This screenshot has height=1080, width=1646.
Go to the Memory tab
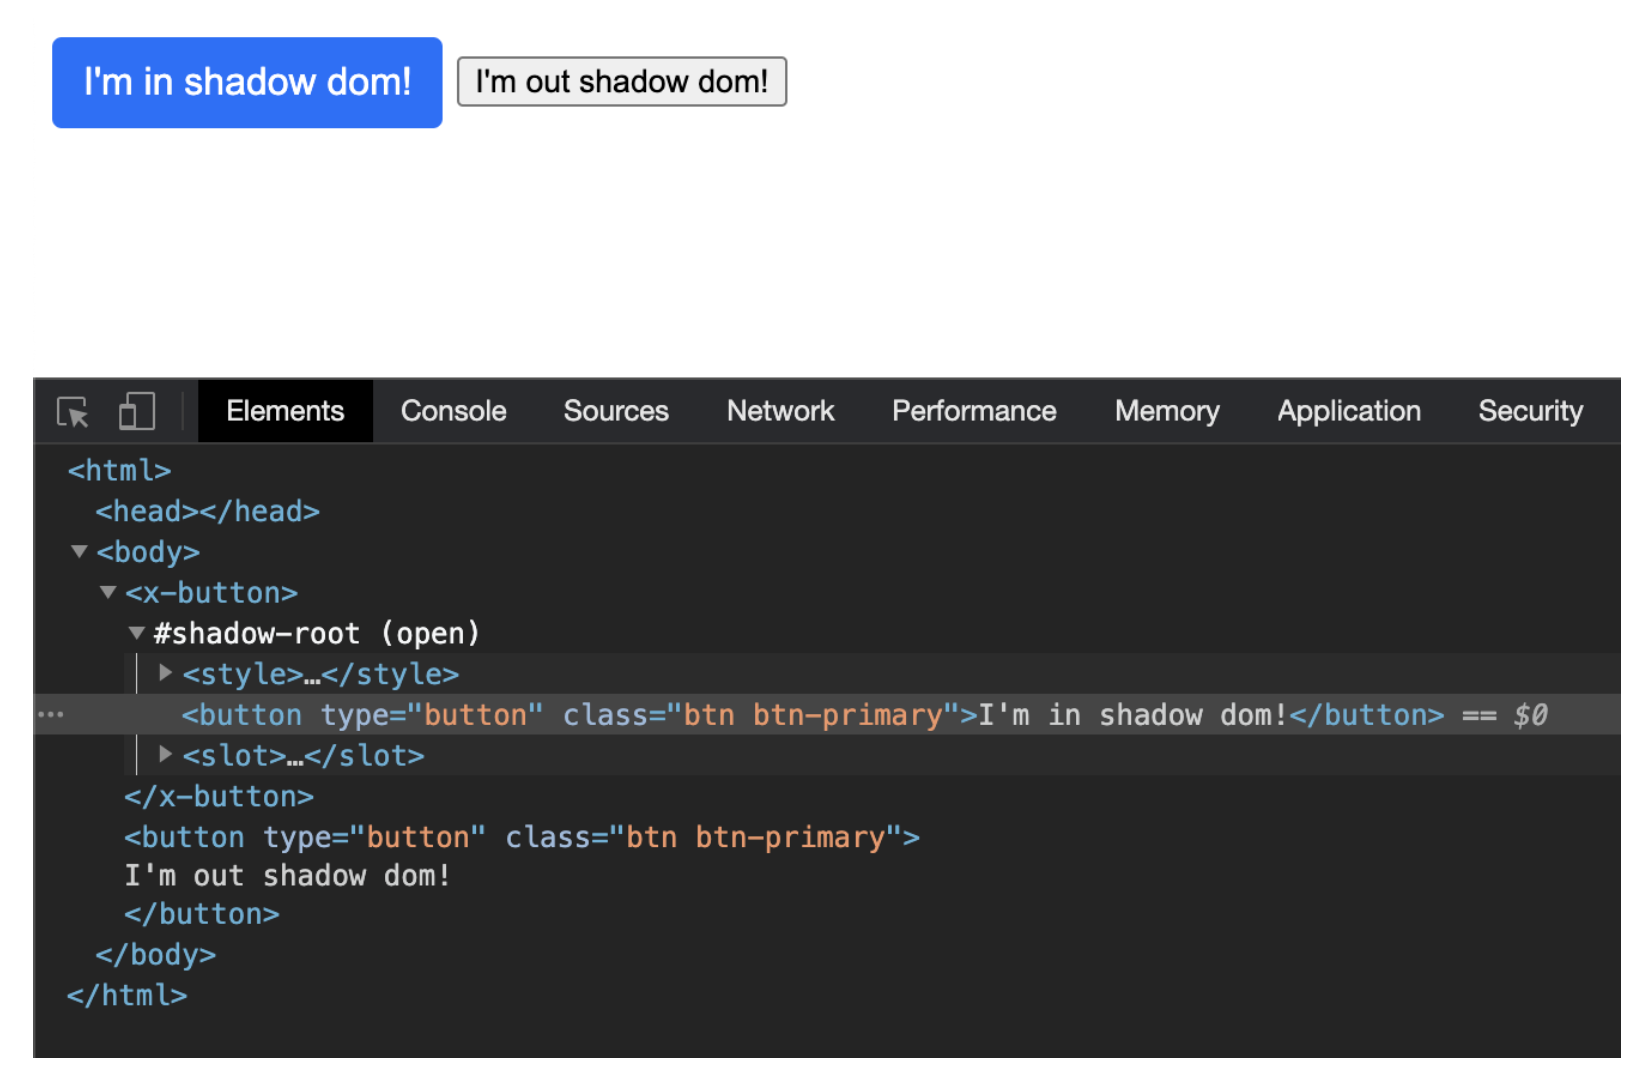[x=1167, y=411]
